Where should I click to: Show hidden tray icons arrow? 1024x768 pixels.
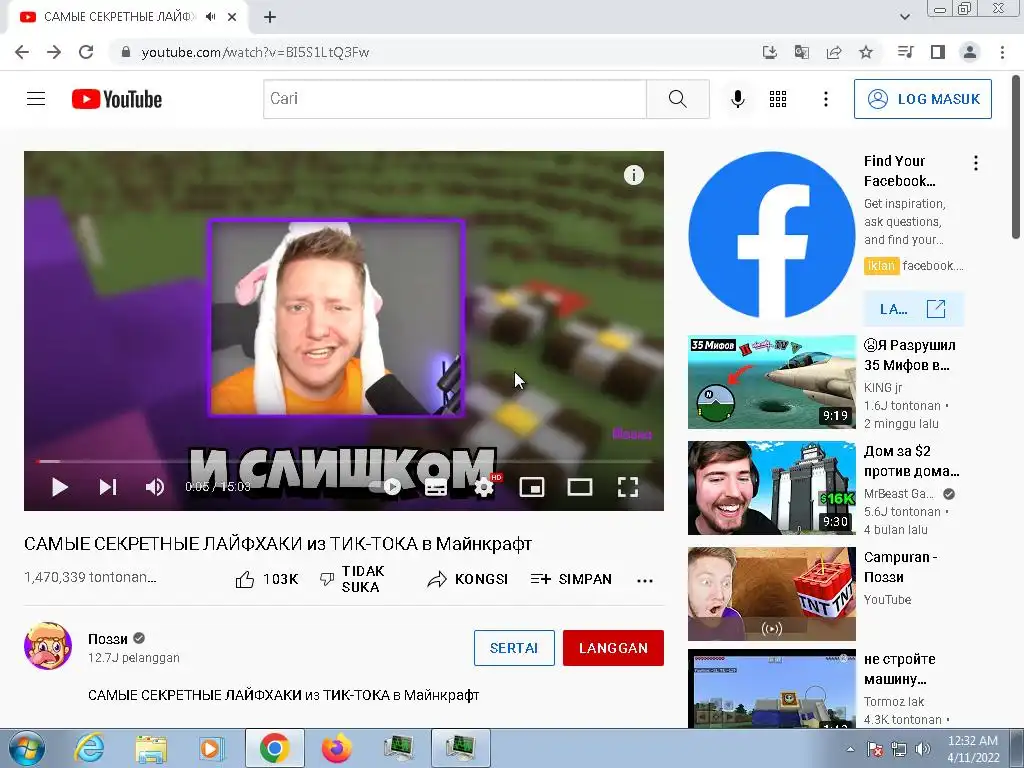850,749
